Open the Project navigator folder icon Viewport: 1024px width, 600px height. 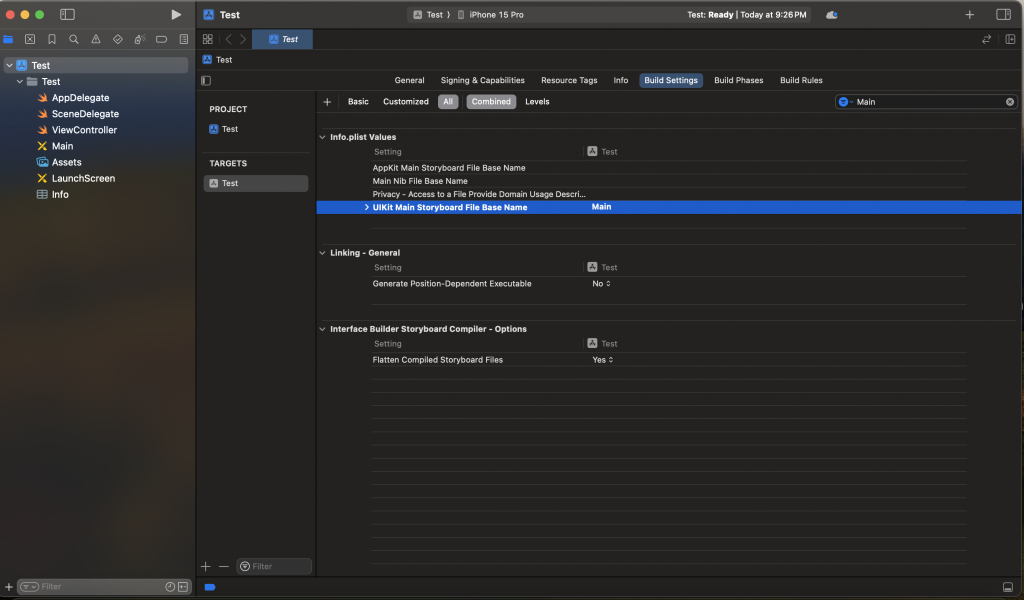coord(8,39)
